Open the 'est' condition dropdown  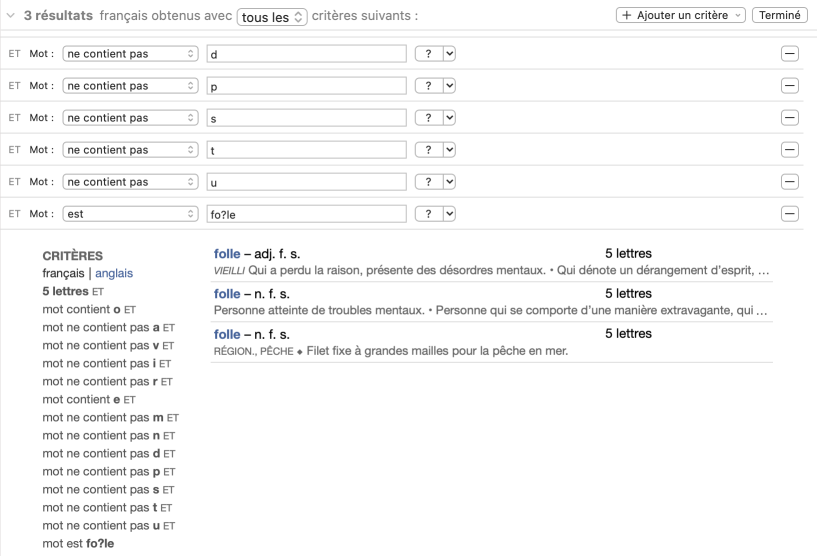[130, 214]
